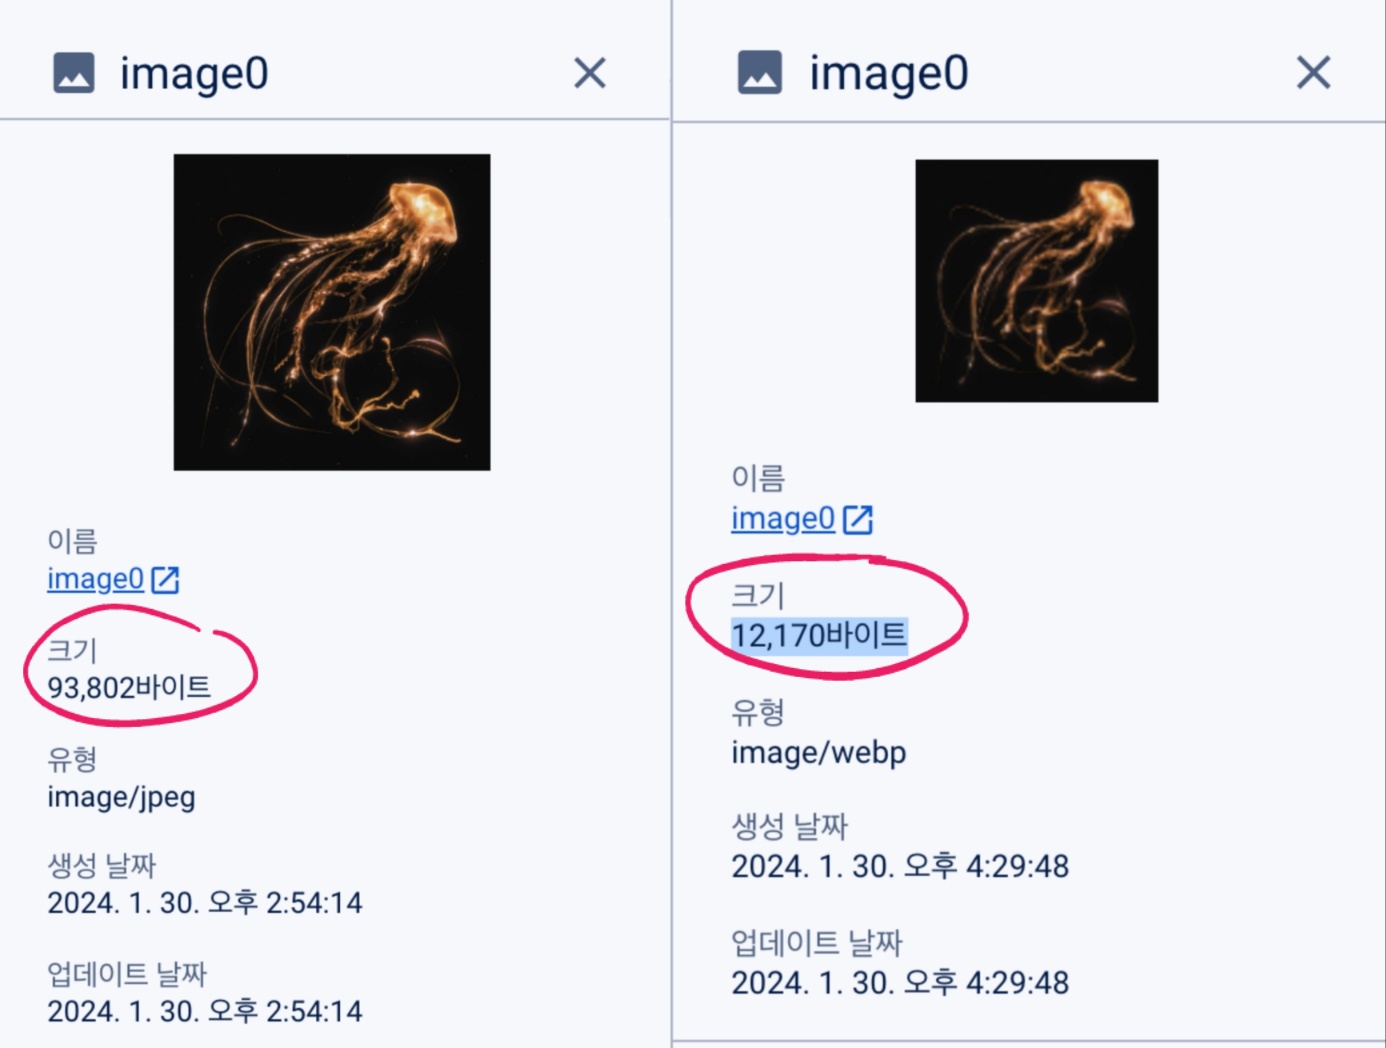Click the 생성 날짜 value ending 2:54:14
Screen dimensions: 1386x1048
(205, 903)
